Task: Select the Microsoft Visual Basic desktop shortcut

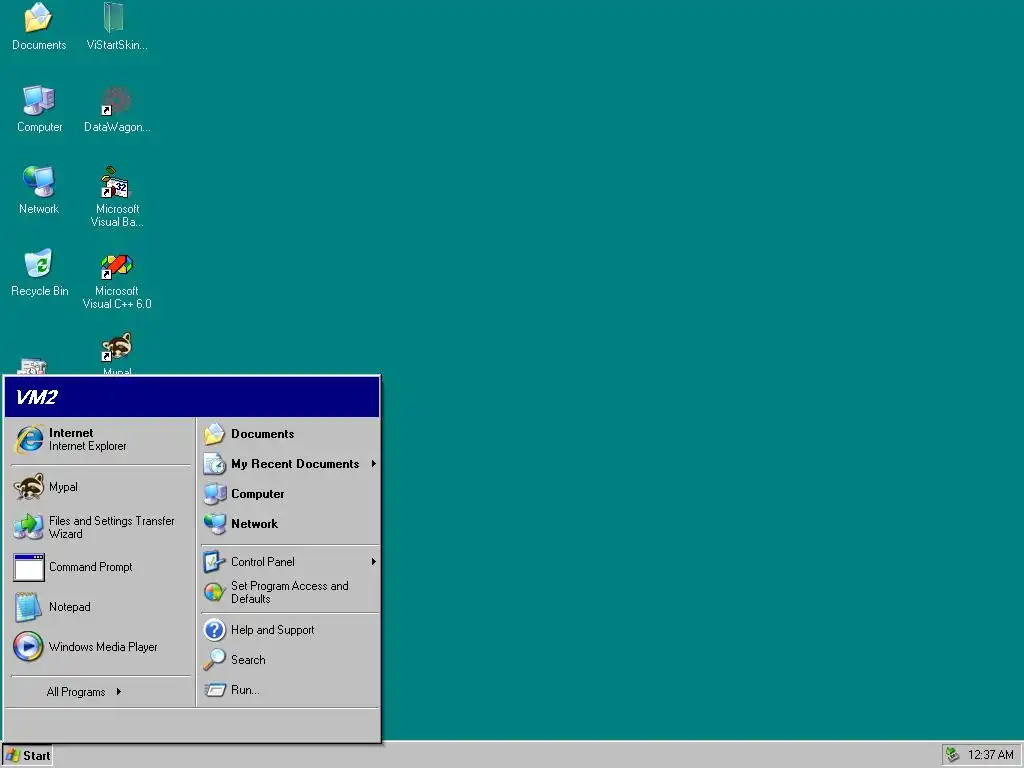Action: point(116,197)
